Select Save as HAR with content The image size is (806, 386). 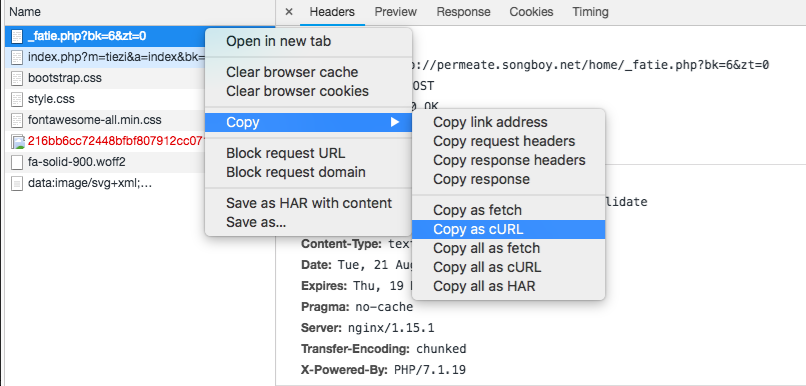pos(308,203)
